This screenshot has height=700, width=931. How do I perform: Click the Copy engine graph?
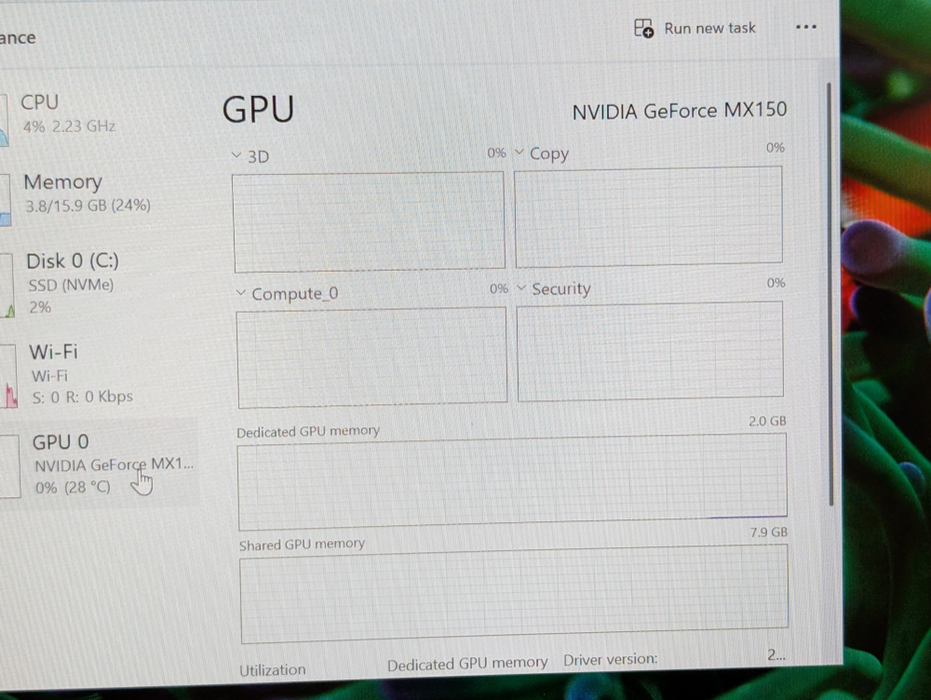tap(648, 216)
